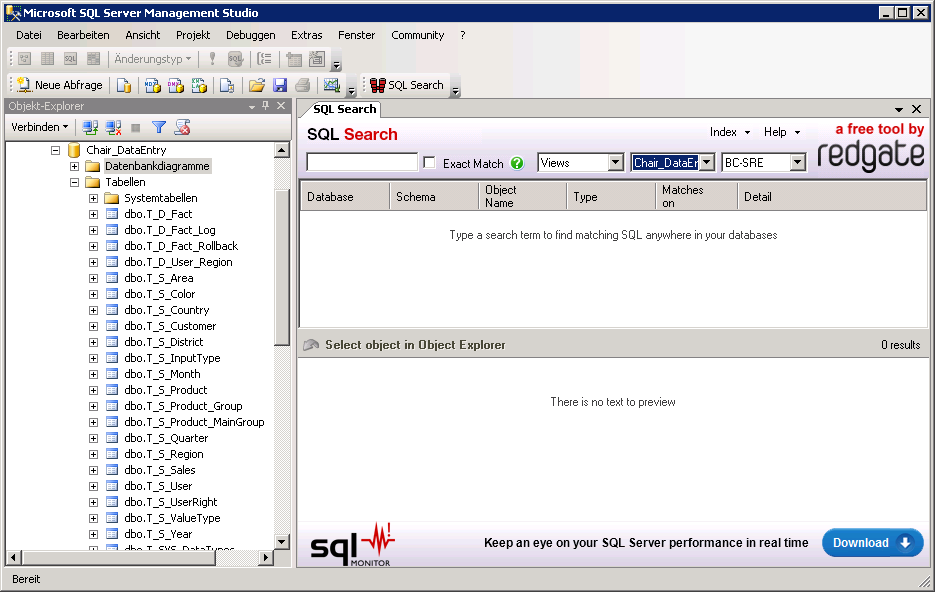The width and height of the screenshot is (935, 592).
Task: Click the DMX query icon
Action: click(176, 85)
